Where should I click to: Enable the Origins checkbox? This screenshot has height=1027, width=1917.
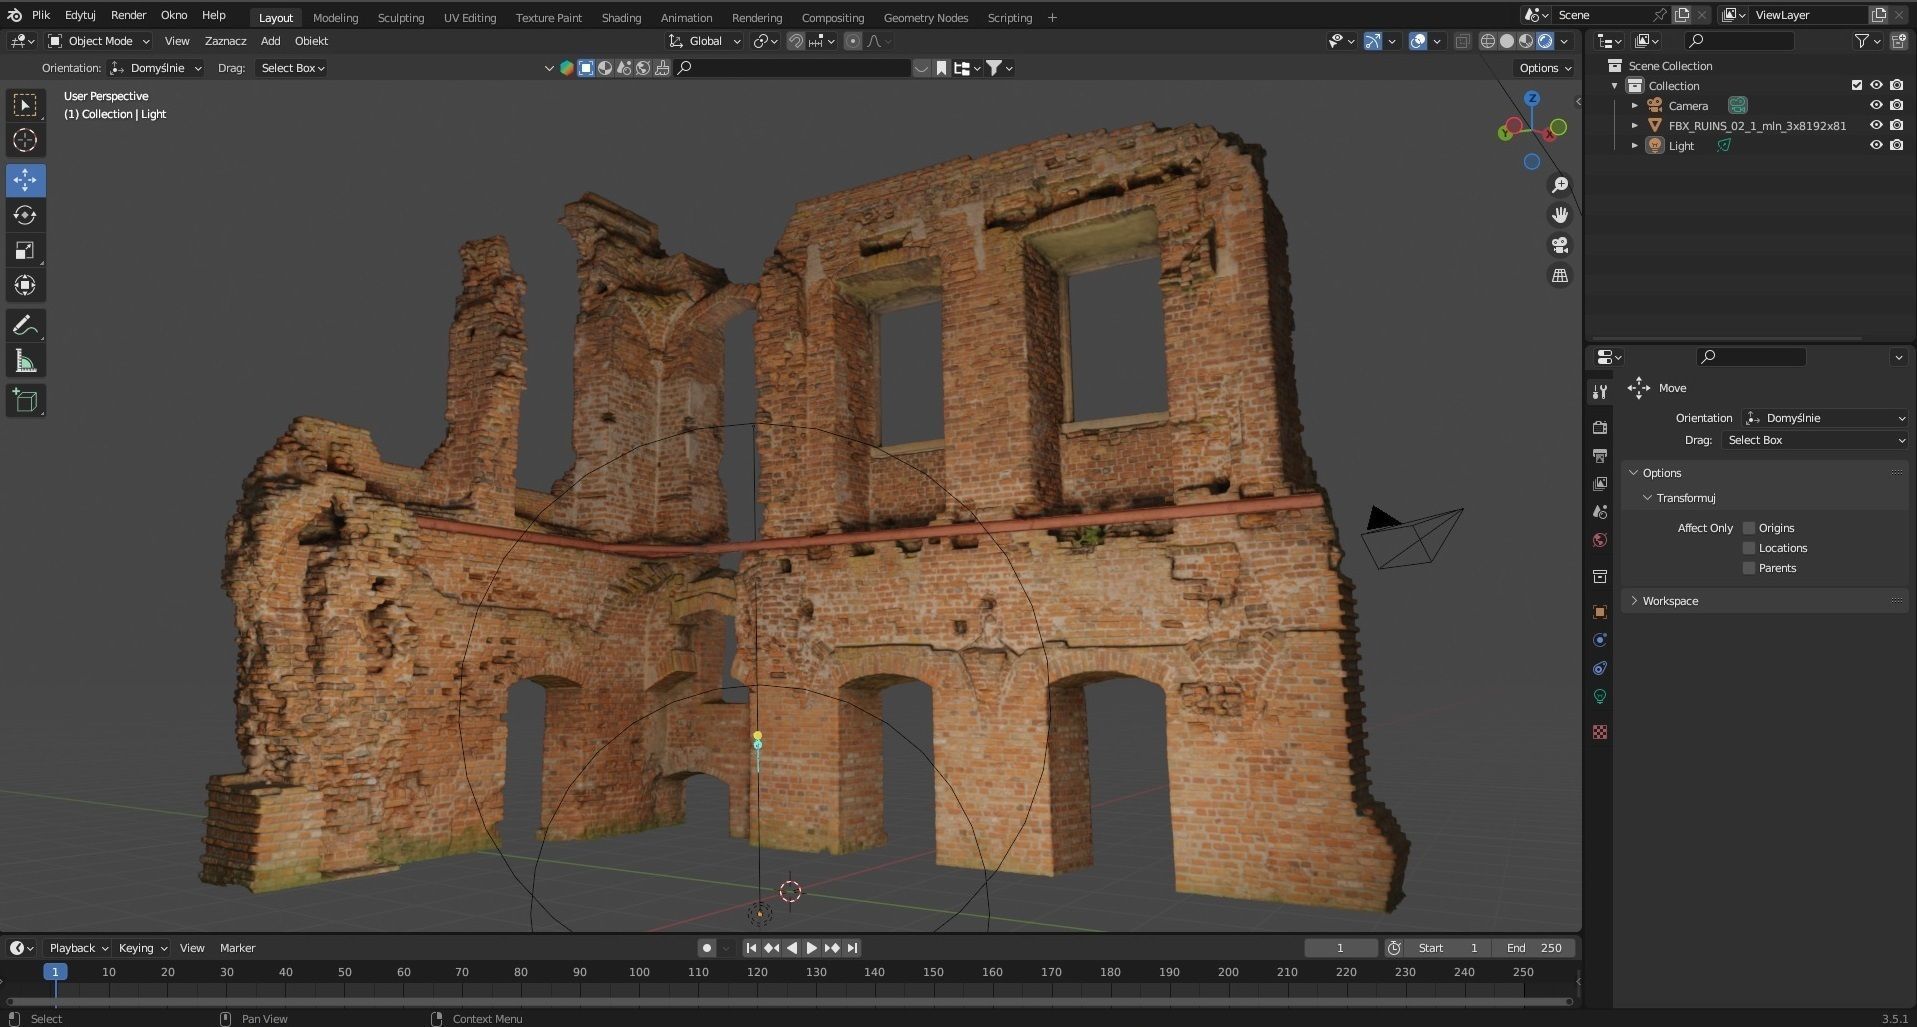[1749, 528]
